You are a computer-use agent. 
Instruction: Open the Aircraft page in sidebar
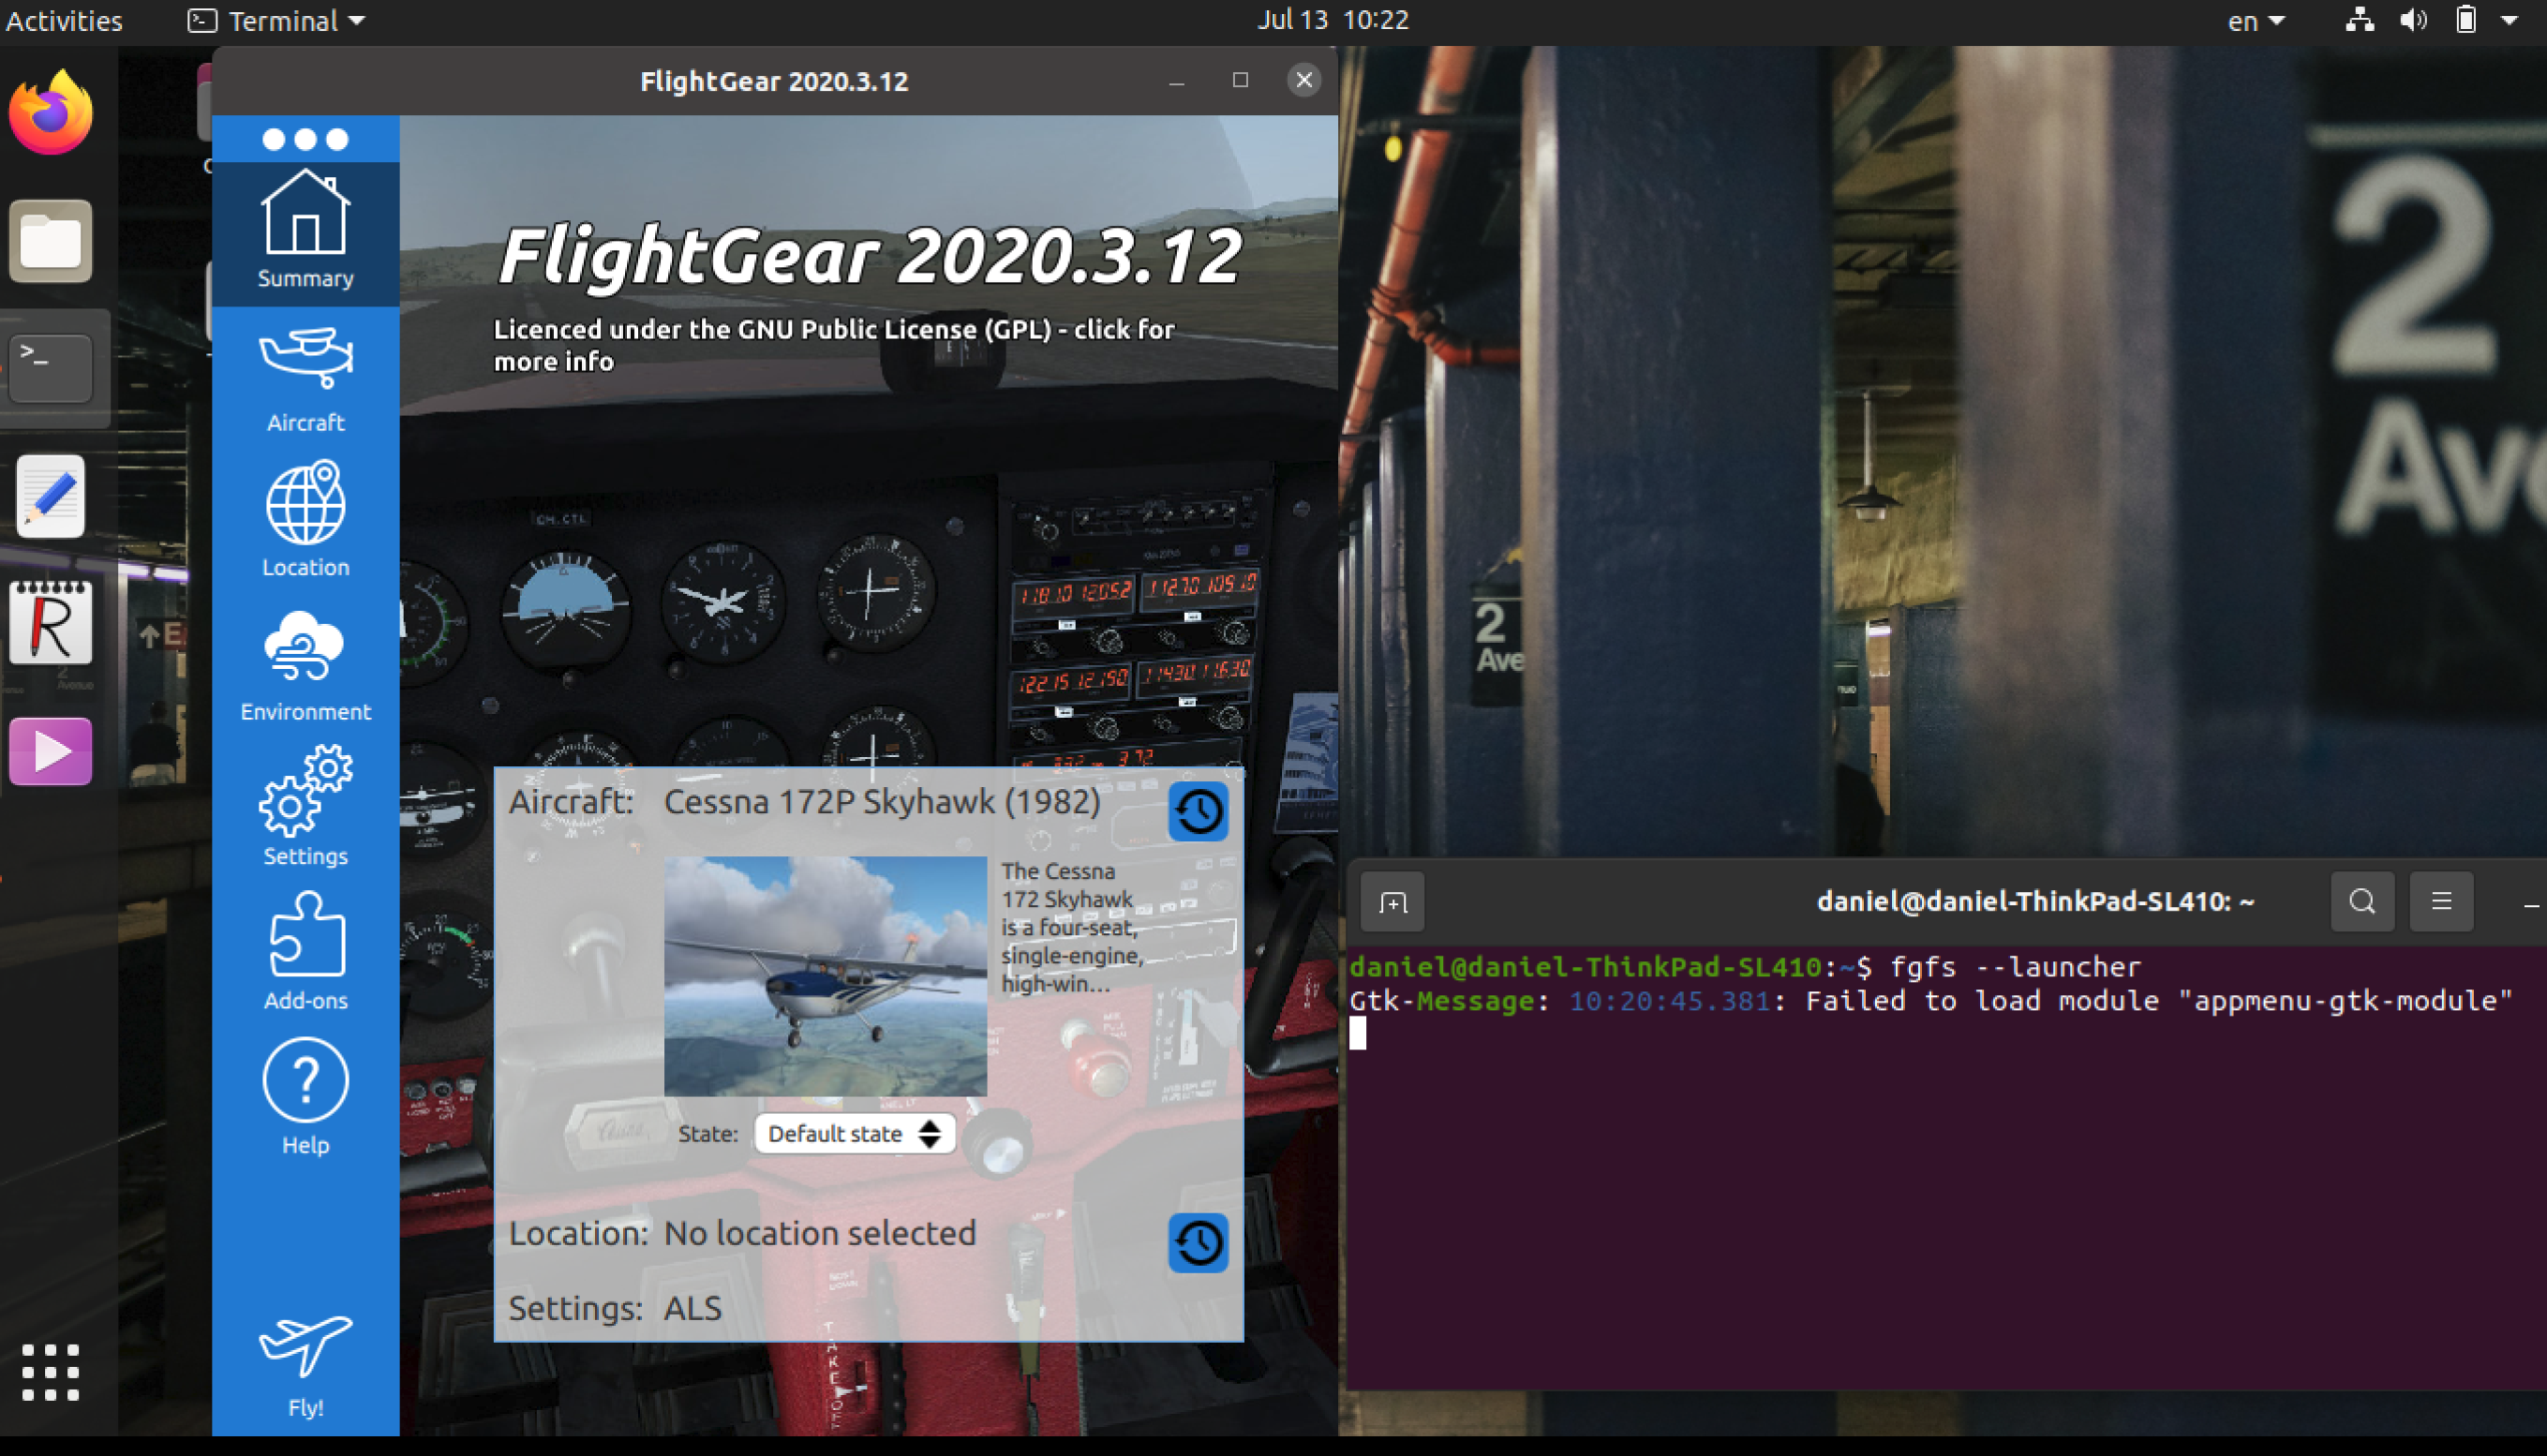point(305,379)
